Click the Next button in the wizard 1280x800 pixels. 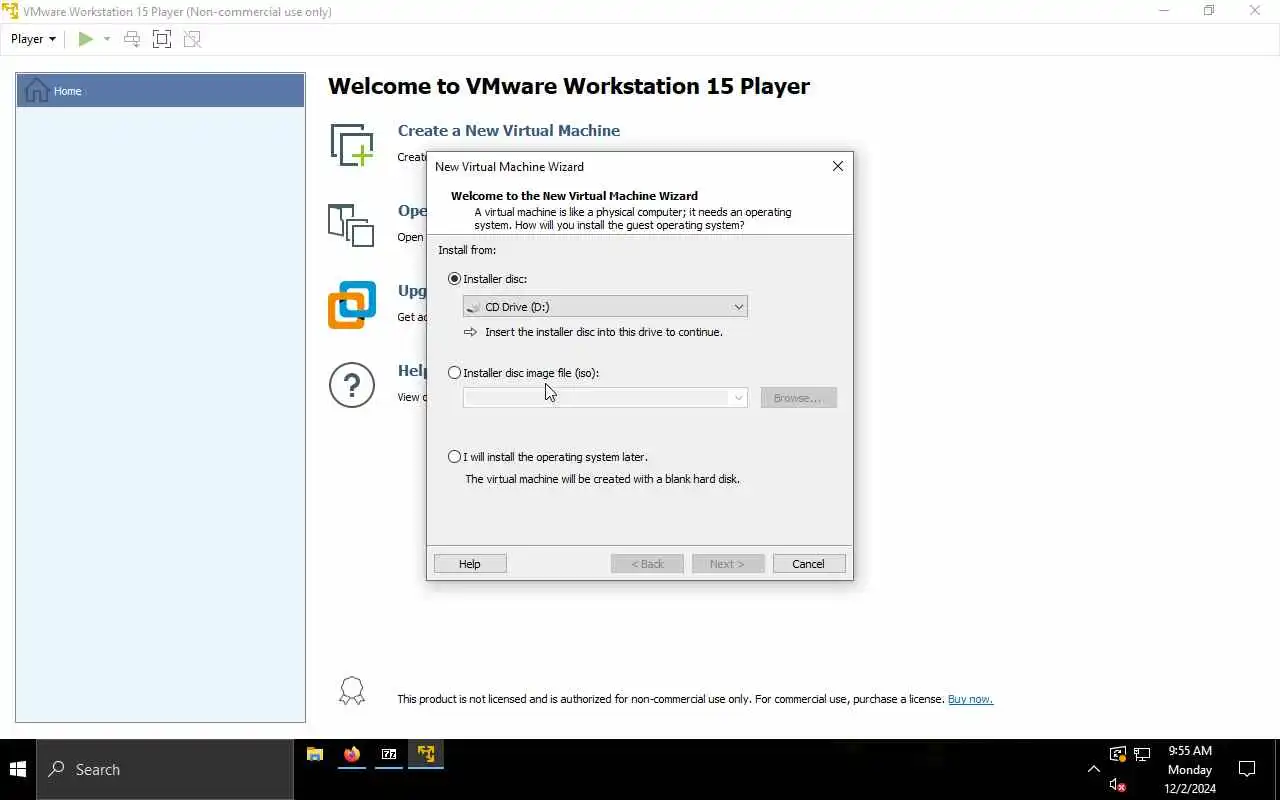(x=727, y=564)
